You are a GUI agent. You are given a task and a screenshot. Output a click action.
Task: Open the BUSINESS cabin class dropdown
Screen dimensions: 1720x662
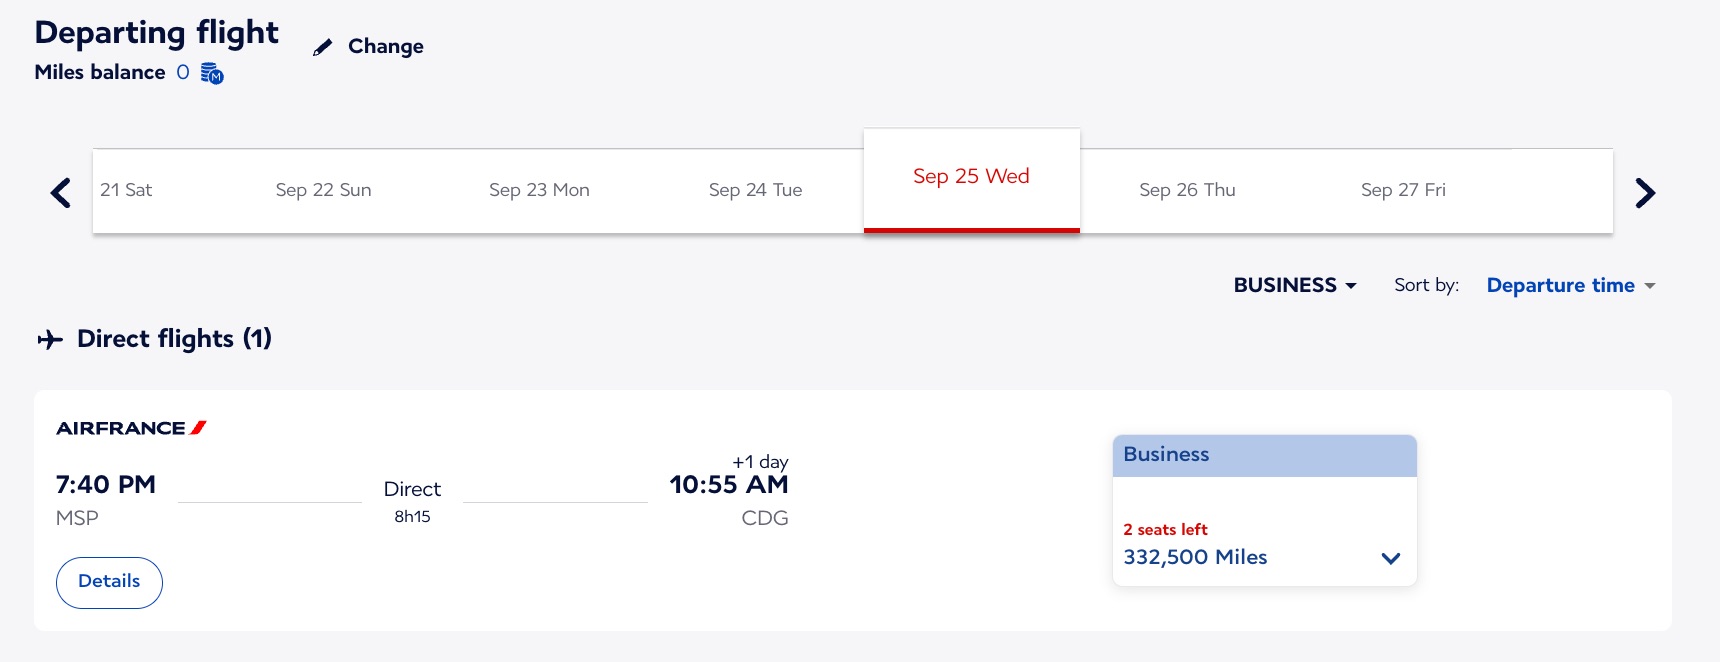pos(1295,286)
